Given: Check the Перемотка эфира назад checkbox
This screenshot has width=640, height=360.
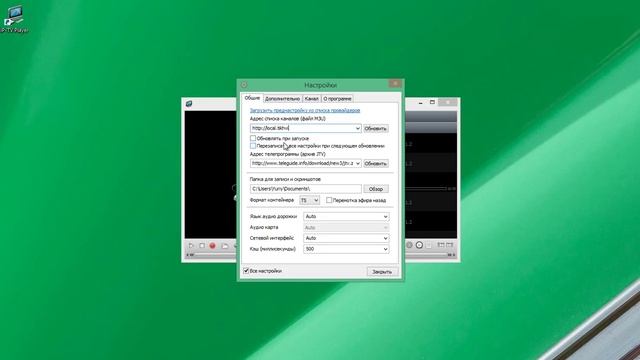Looking at the screenshot, I should tap(329, 200).
